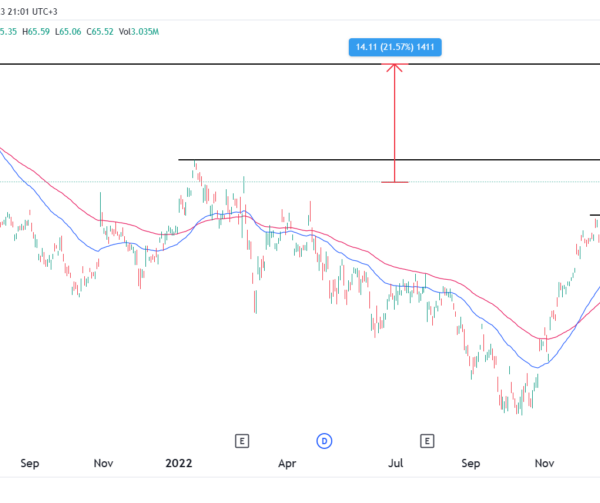This screenshot has height=503, width=600.
Task: Click the close value C65.52
Action: click(x=100, y=32)
